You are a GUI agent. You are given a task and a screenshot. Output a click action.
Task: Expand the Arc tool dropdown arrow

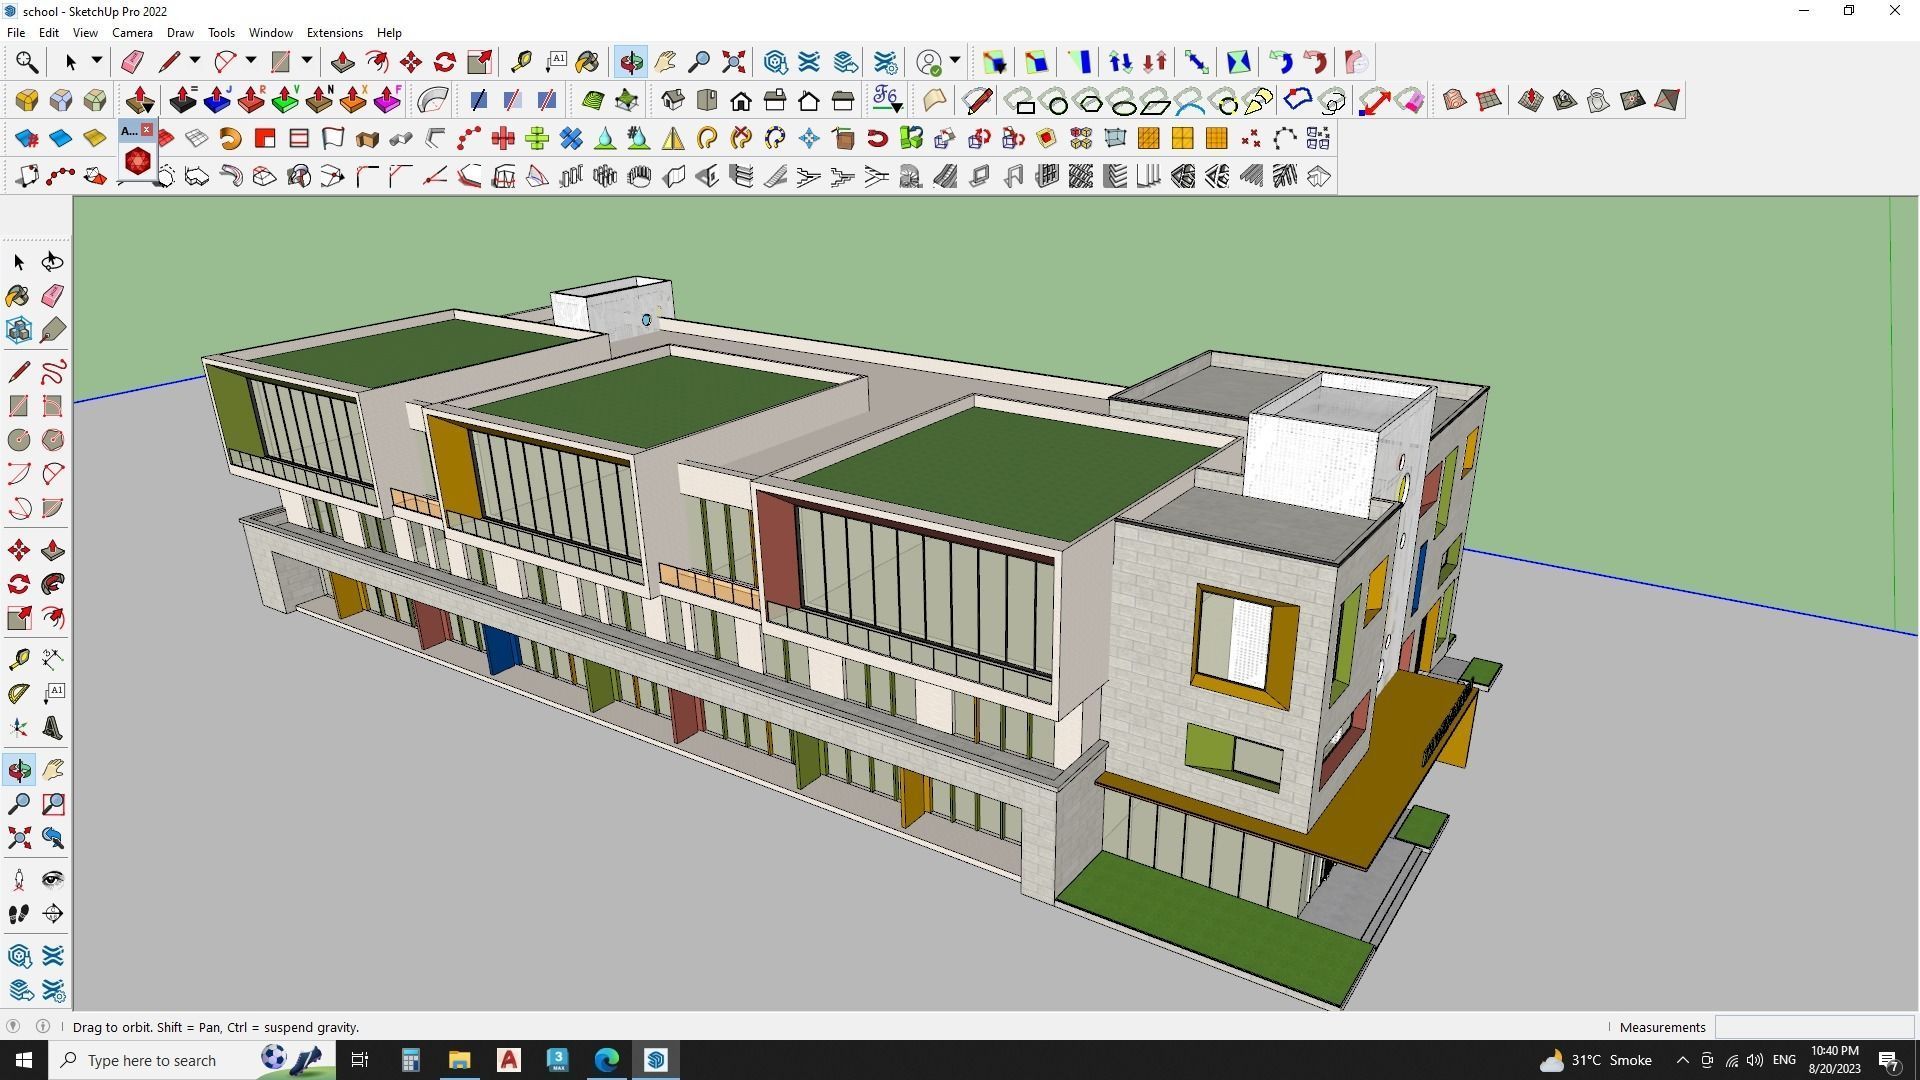pos(250,61)
